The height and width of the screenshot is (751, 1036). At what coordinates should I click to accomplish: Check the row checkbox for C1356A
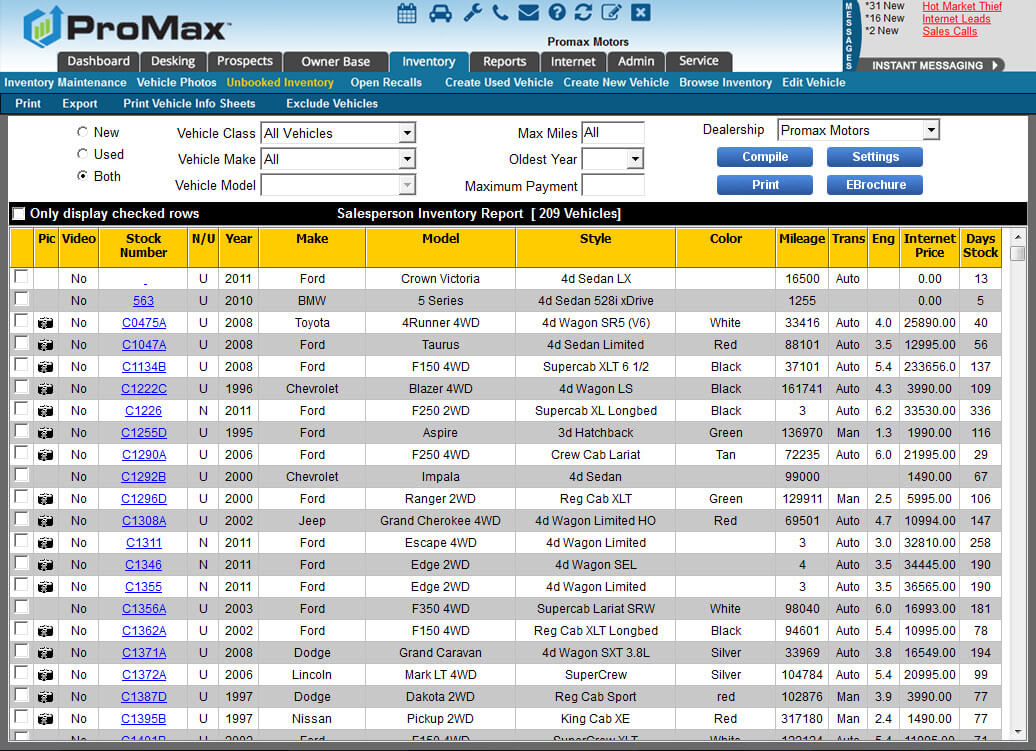pyautogui.click(x=21, y=606)
